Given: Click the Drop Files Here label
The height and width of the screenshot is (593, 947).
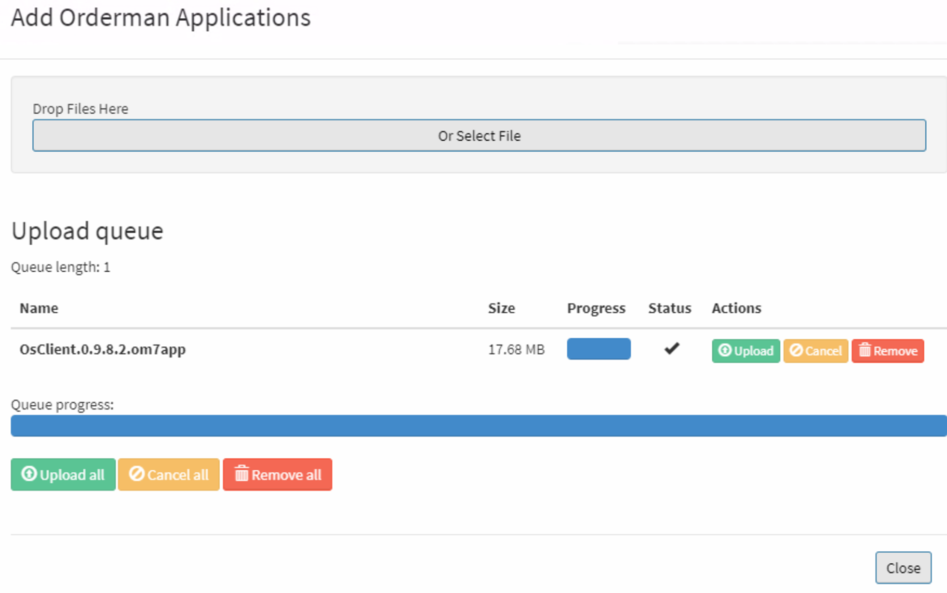Looking at the screenshot, I should [80, 109].
